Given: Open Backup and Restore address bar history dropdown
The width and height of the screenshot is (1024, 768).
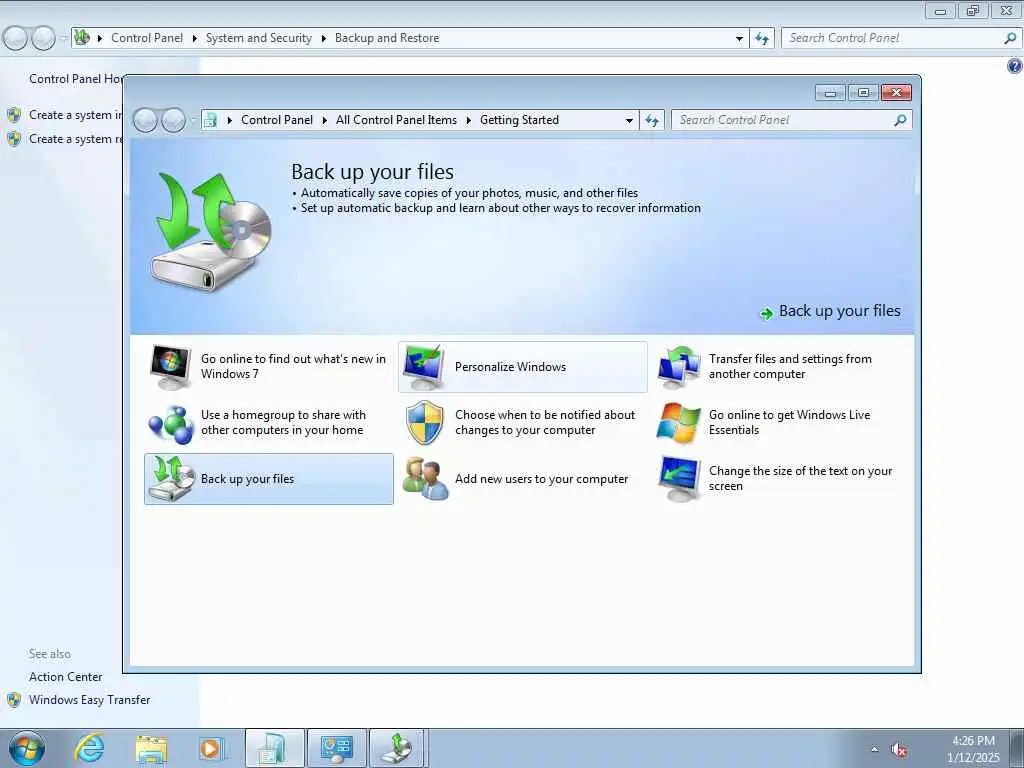Looking at the screenshot, I should pos(739,39).
